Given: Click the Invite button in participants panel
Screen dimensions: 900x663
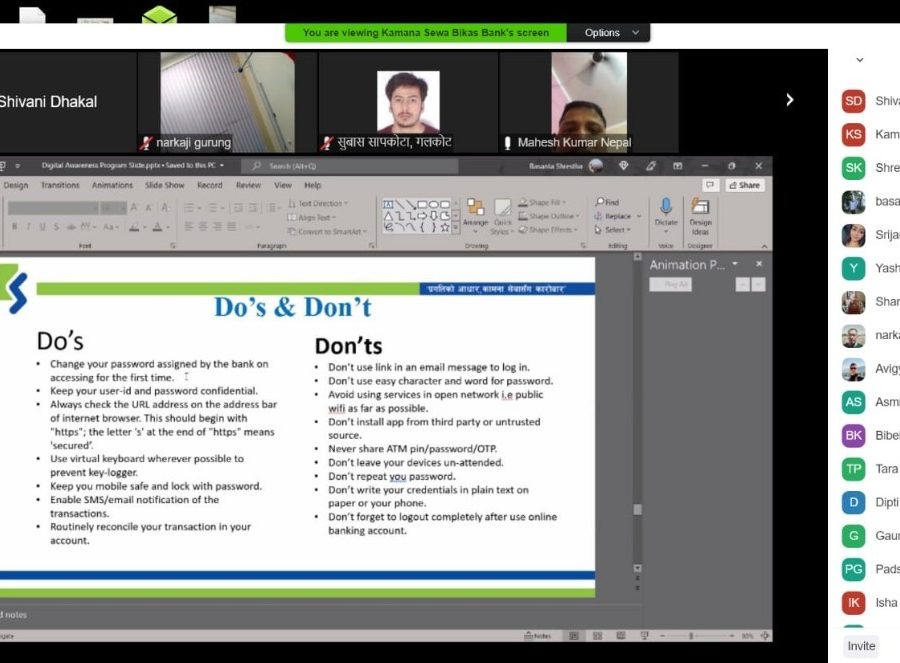Looking at the screenshot, I should (861, 646).
